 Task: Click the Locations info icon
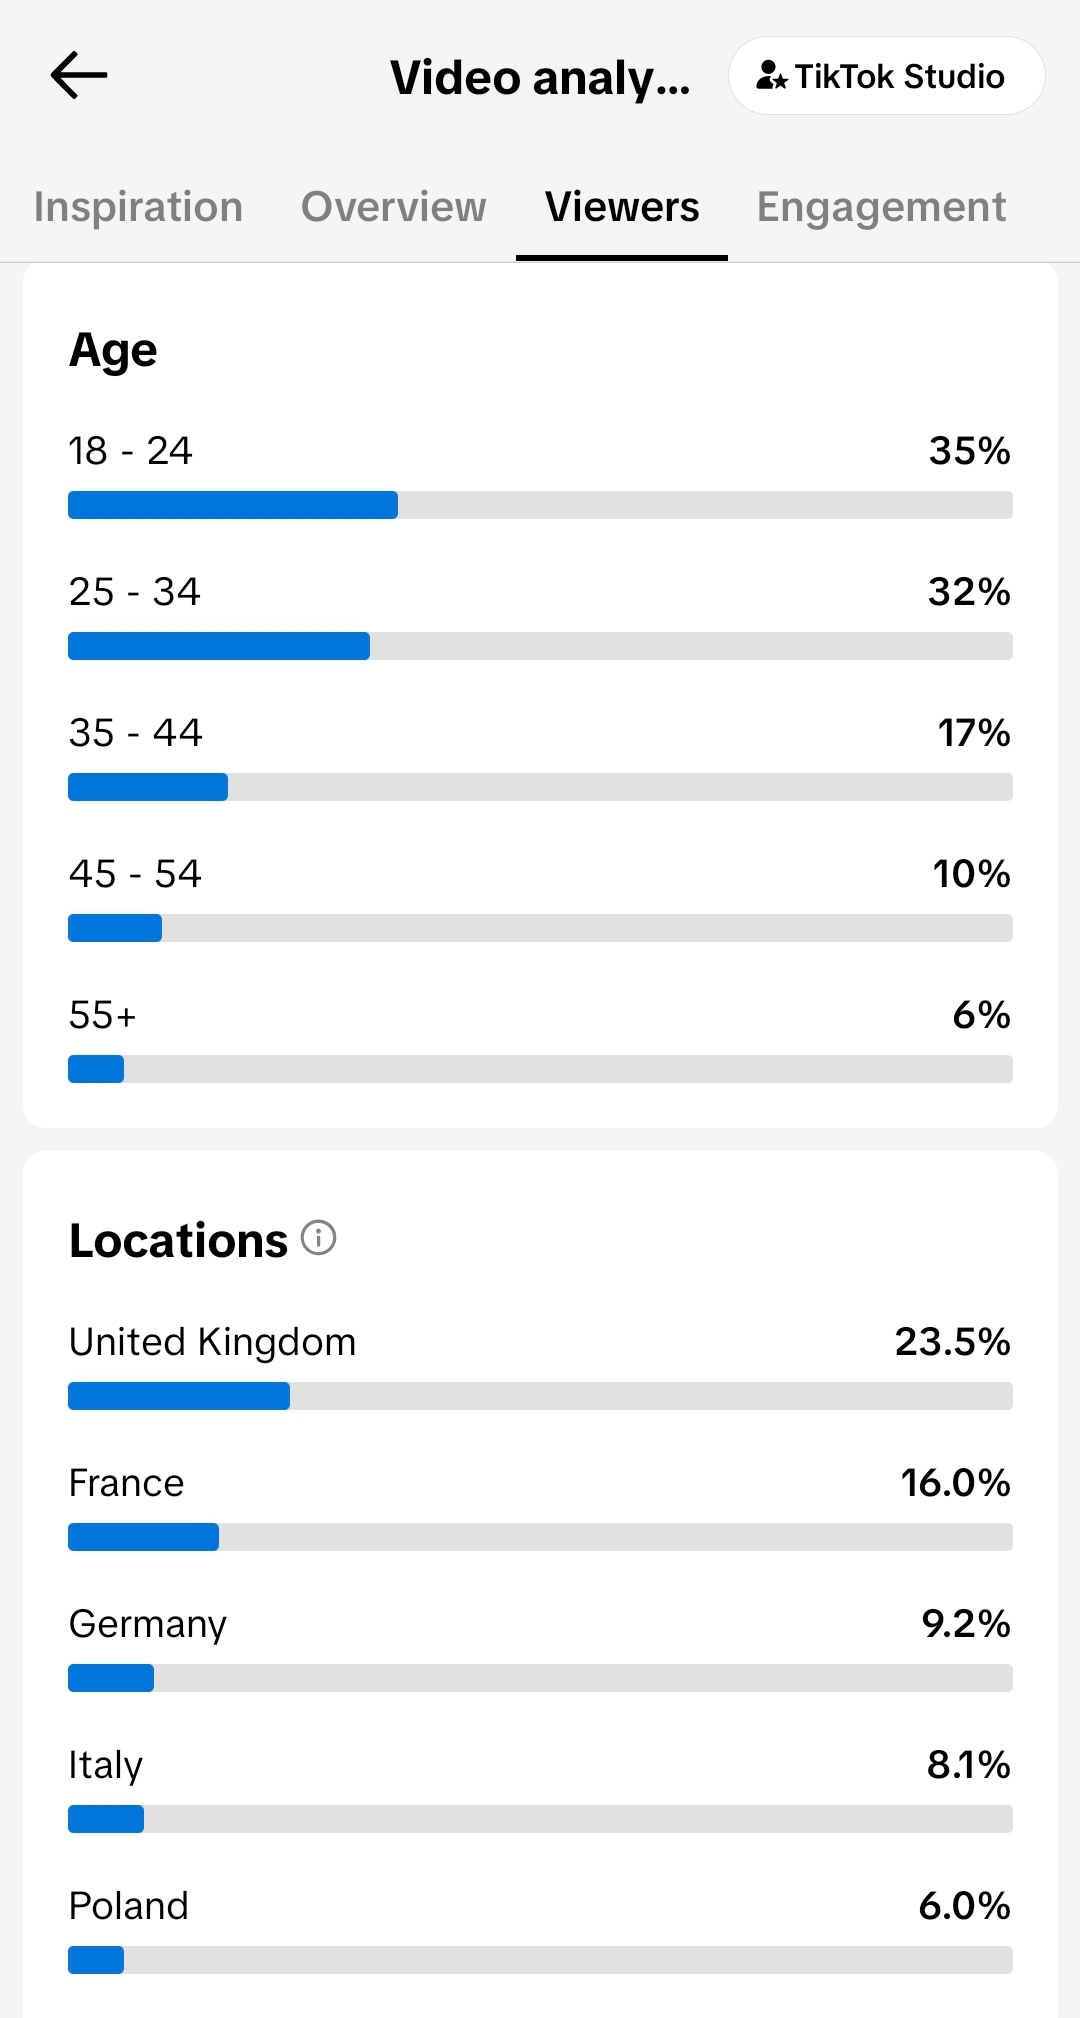pyautogui.click(x=319, y=1238)
